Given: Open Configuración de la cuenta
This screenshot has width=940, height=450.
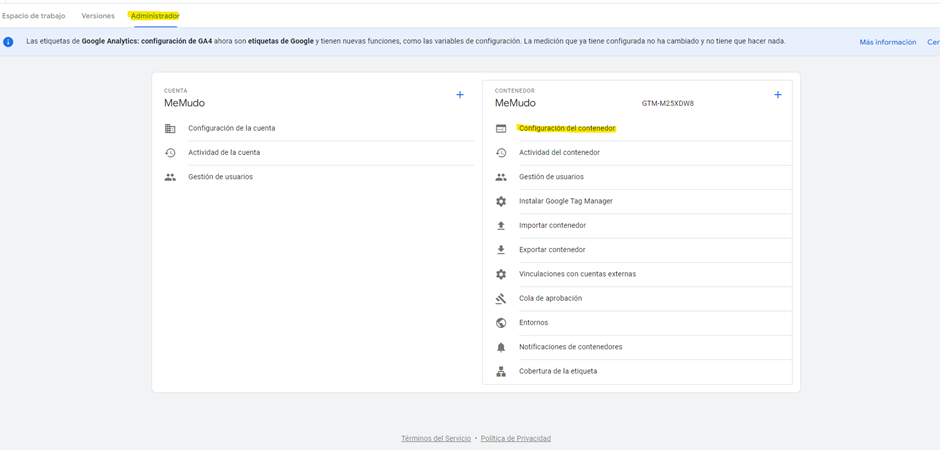Looking at the screenshot, I should pos(232,128).
